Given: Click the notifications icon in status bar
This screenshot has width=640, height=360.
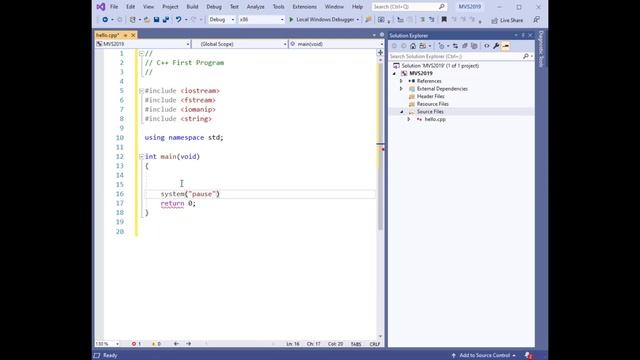Looking at the screenshot, I should tap(529, 355).
